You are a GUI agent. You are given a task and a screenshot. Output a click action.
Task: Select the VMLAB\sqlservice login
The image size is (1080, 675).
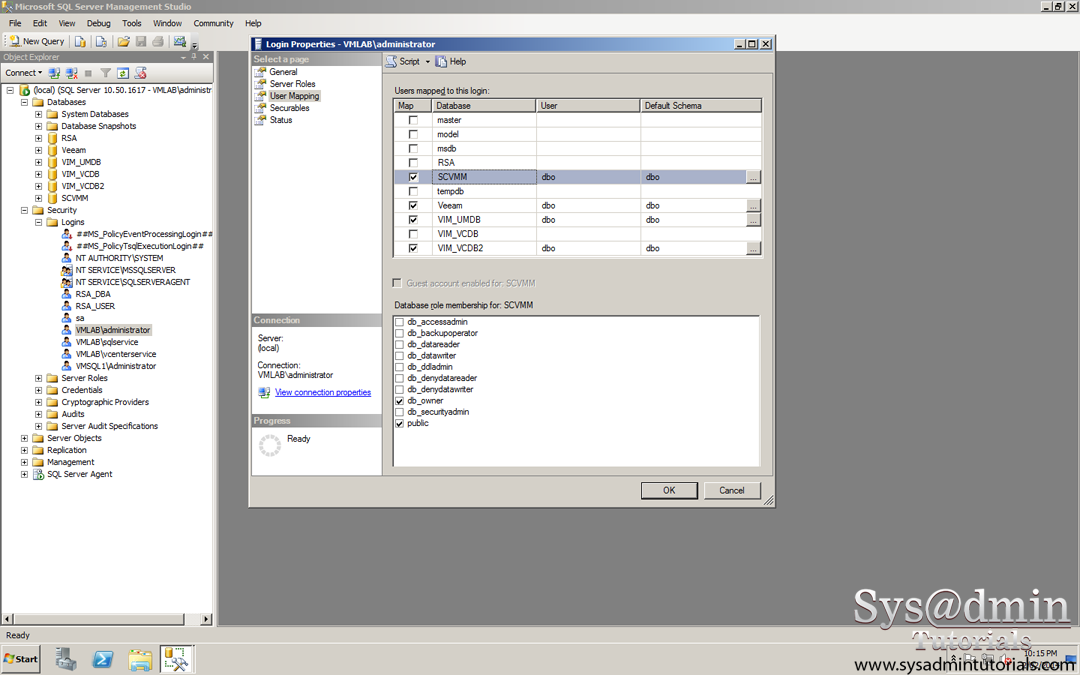(107, 342)
